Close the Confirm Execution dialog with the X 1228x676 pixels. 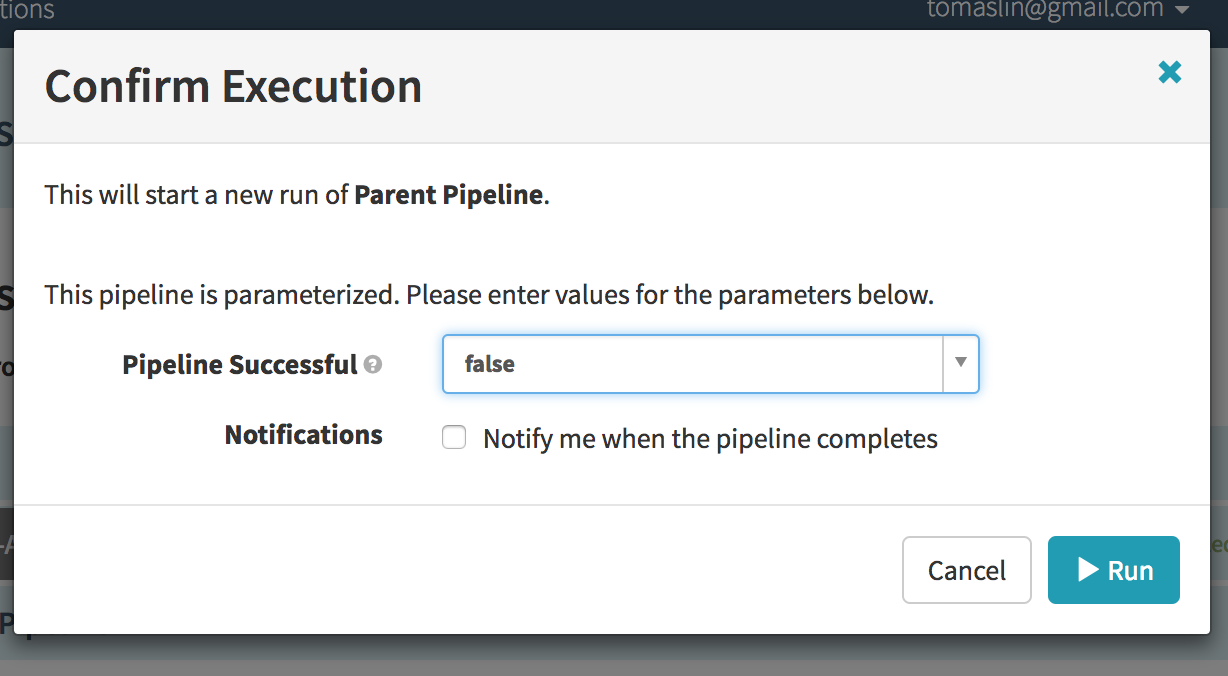pyautogui.click(x=1169, y=72)
